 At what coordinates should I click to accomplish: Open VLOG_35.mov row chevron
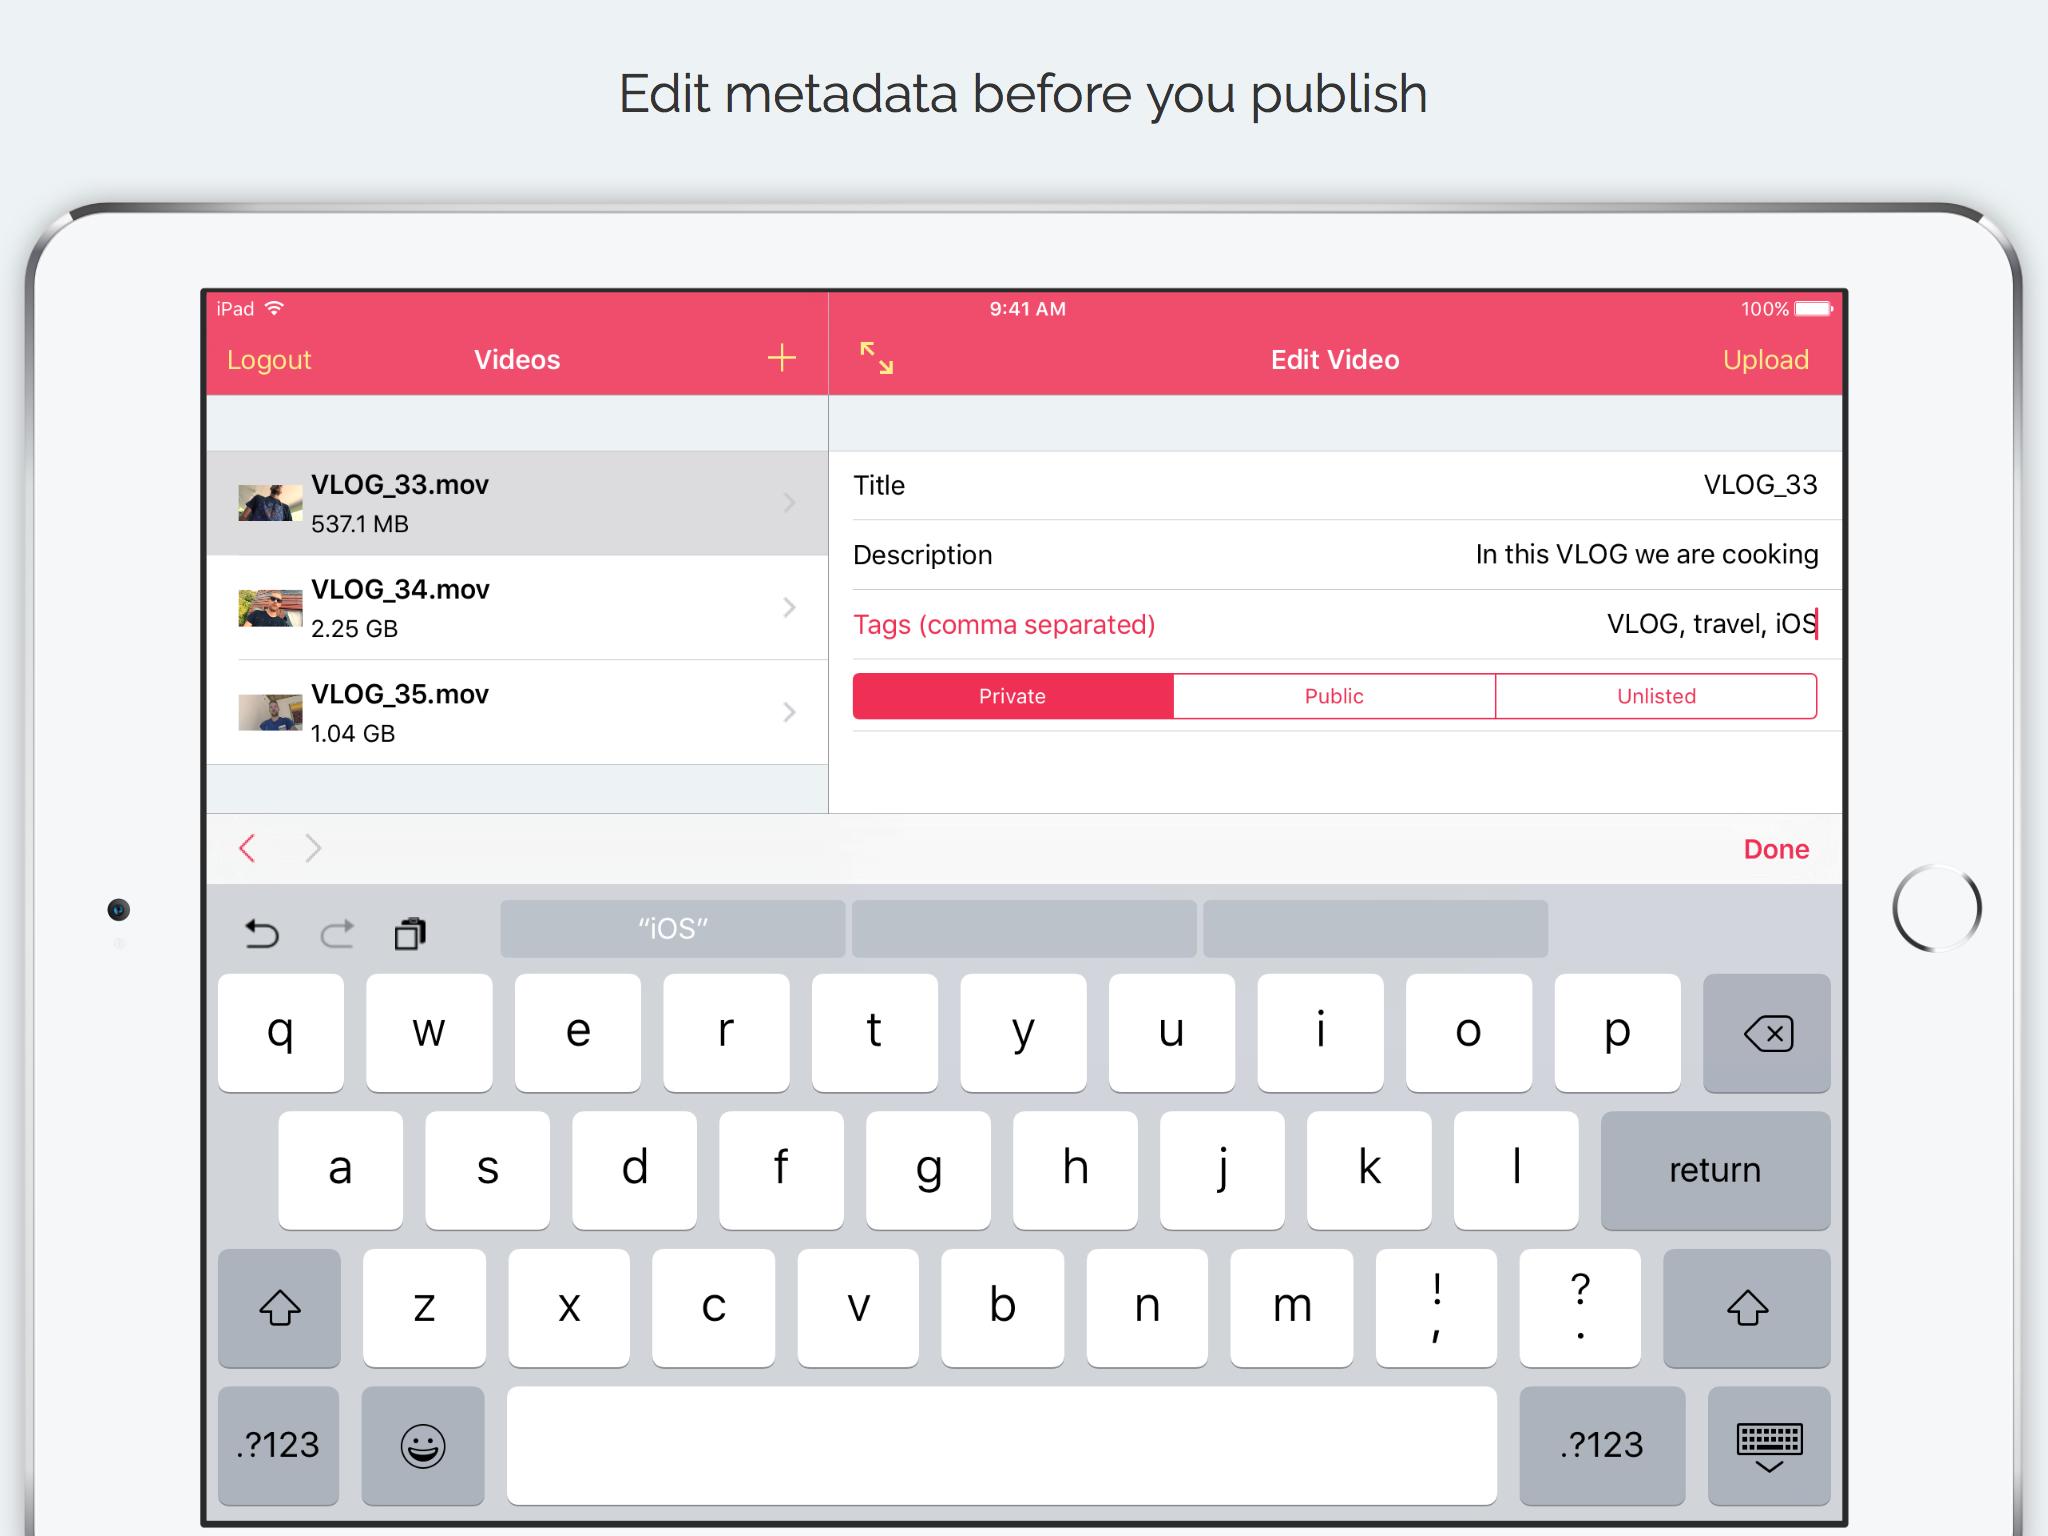pyautogui.click(x=790, y=712)
